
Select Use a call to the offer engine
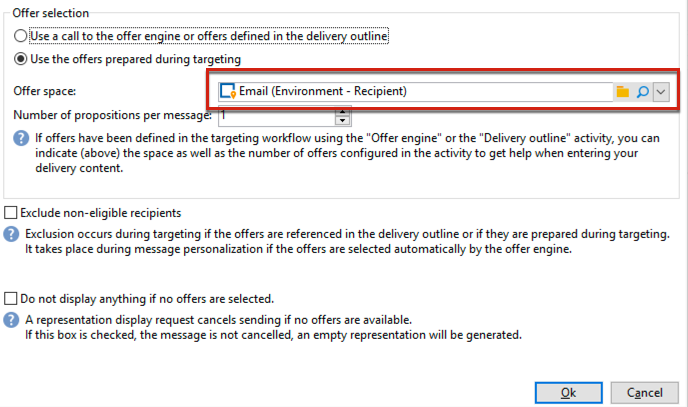[21, 36]
